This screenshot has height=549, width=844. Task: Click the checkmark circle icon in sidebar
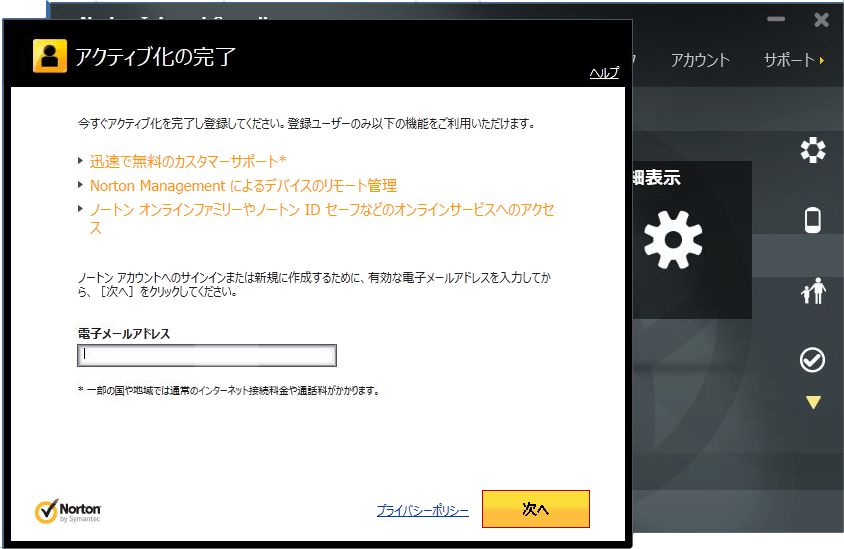point(812,360)
